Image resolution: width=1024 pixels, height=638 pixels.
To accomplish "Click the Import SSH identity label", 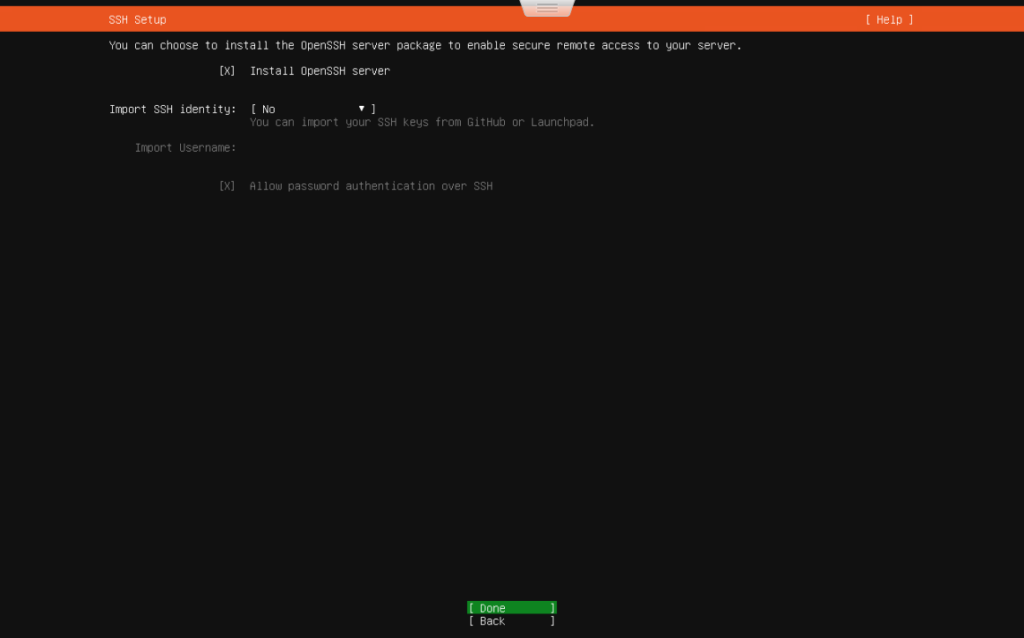I will pos(171,109).
